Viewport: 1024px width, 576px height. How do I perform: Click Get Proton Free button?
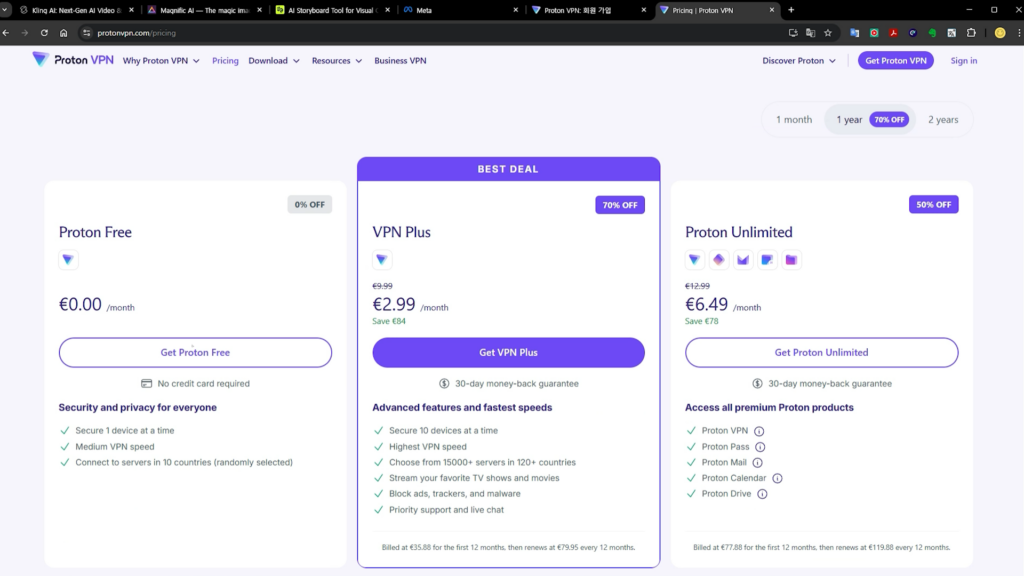point(195,353)
